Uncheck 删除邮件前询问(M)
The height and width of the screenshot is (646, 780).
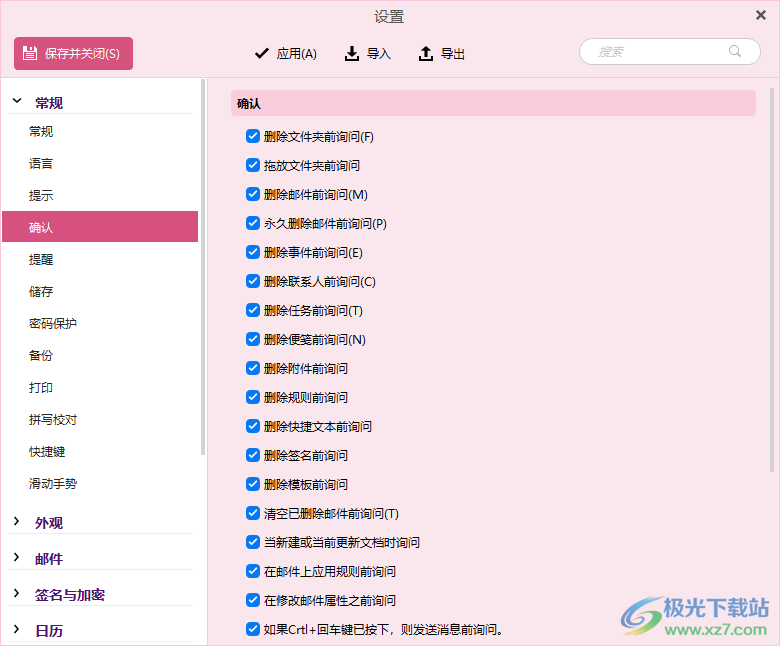(x=253, y=194)
